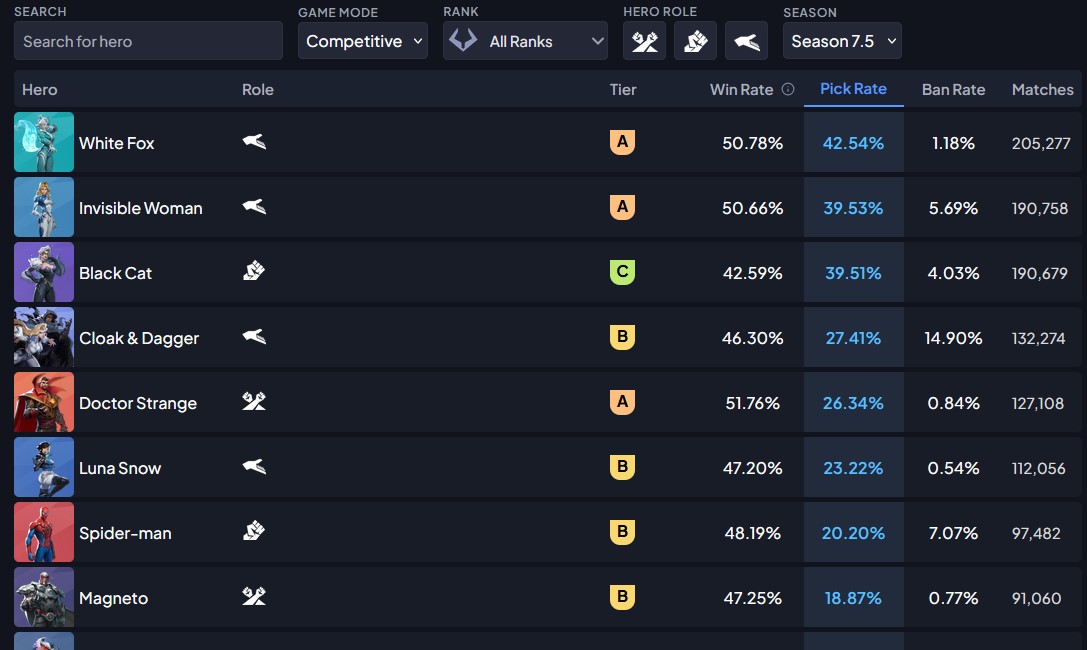Click the Magneto hero name
The image size is (1087, 650).
tap(113, 598)
